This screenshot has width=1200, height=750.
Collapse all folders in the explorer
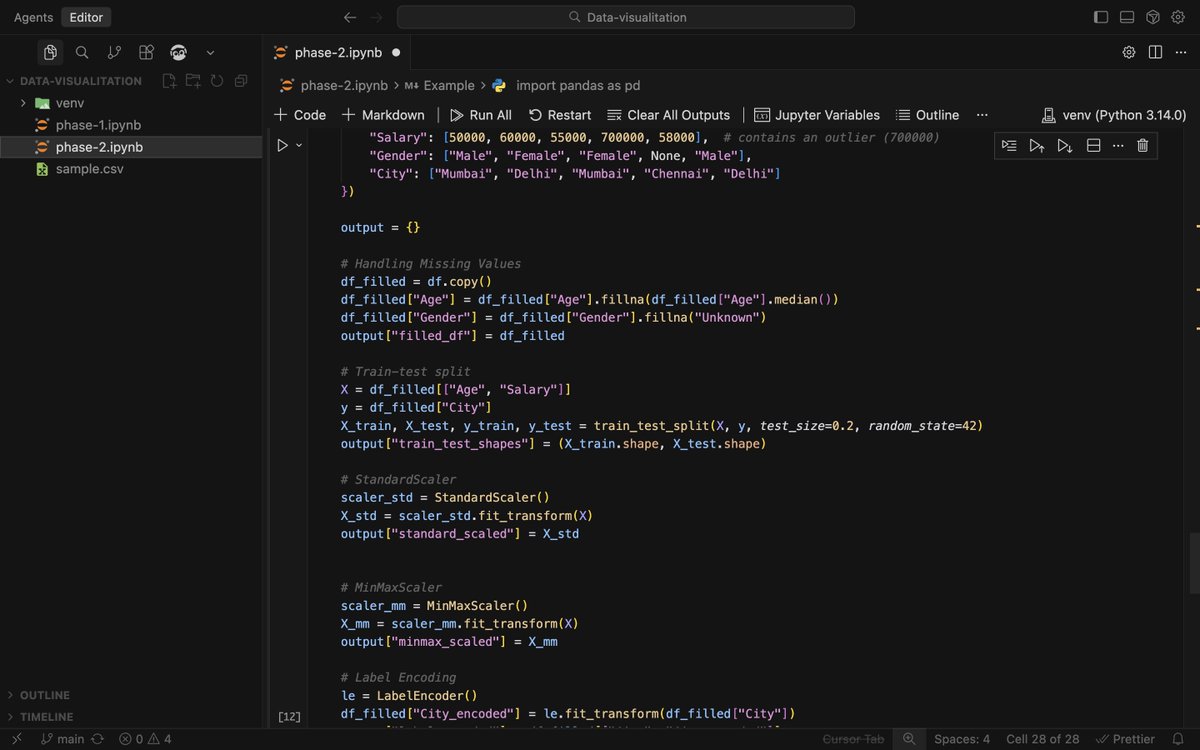[241, 81]
